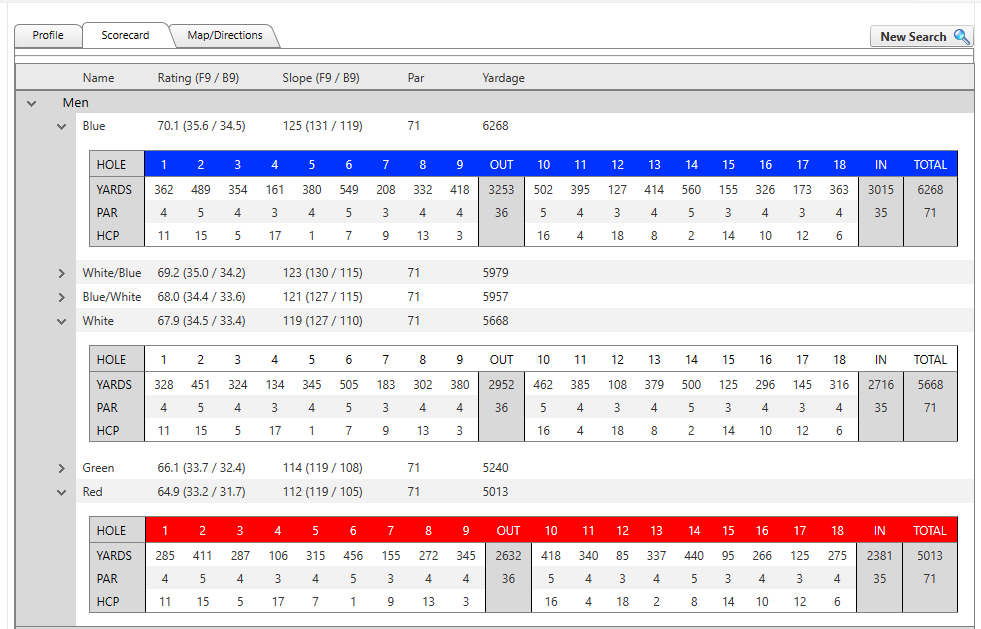Collapse the White tee scorecard

(62, 322)
